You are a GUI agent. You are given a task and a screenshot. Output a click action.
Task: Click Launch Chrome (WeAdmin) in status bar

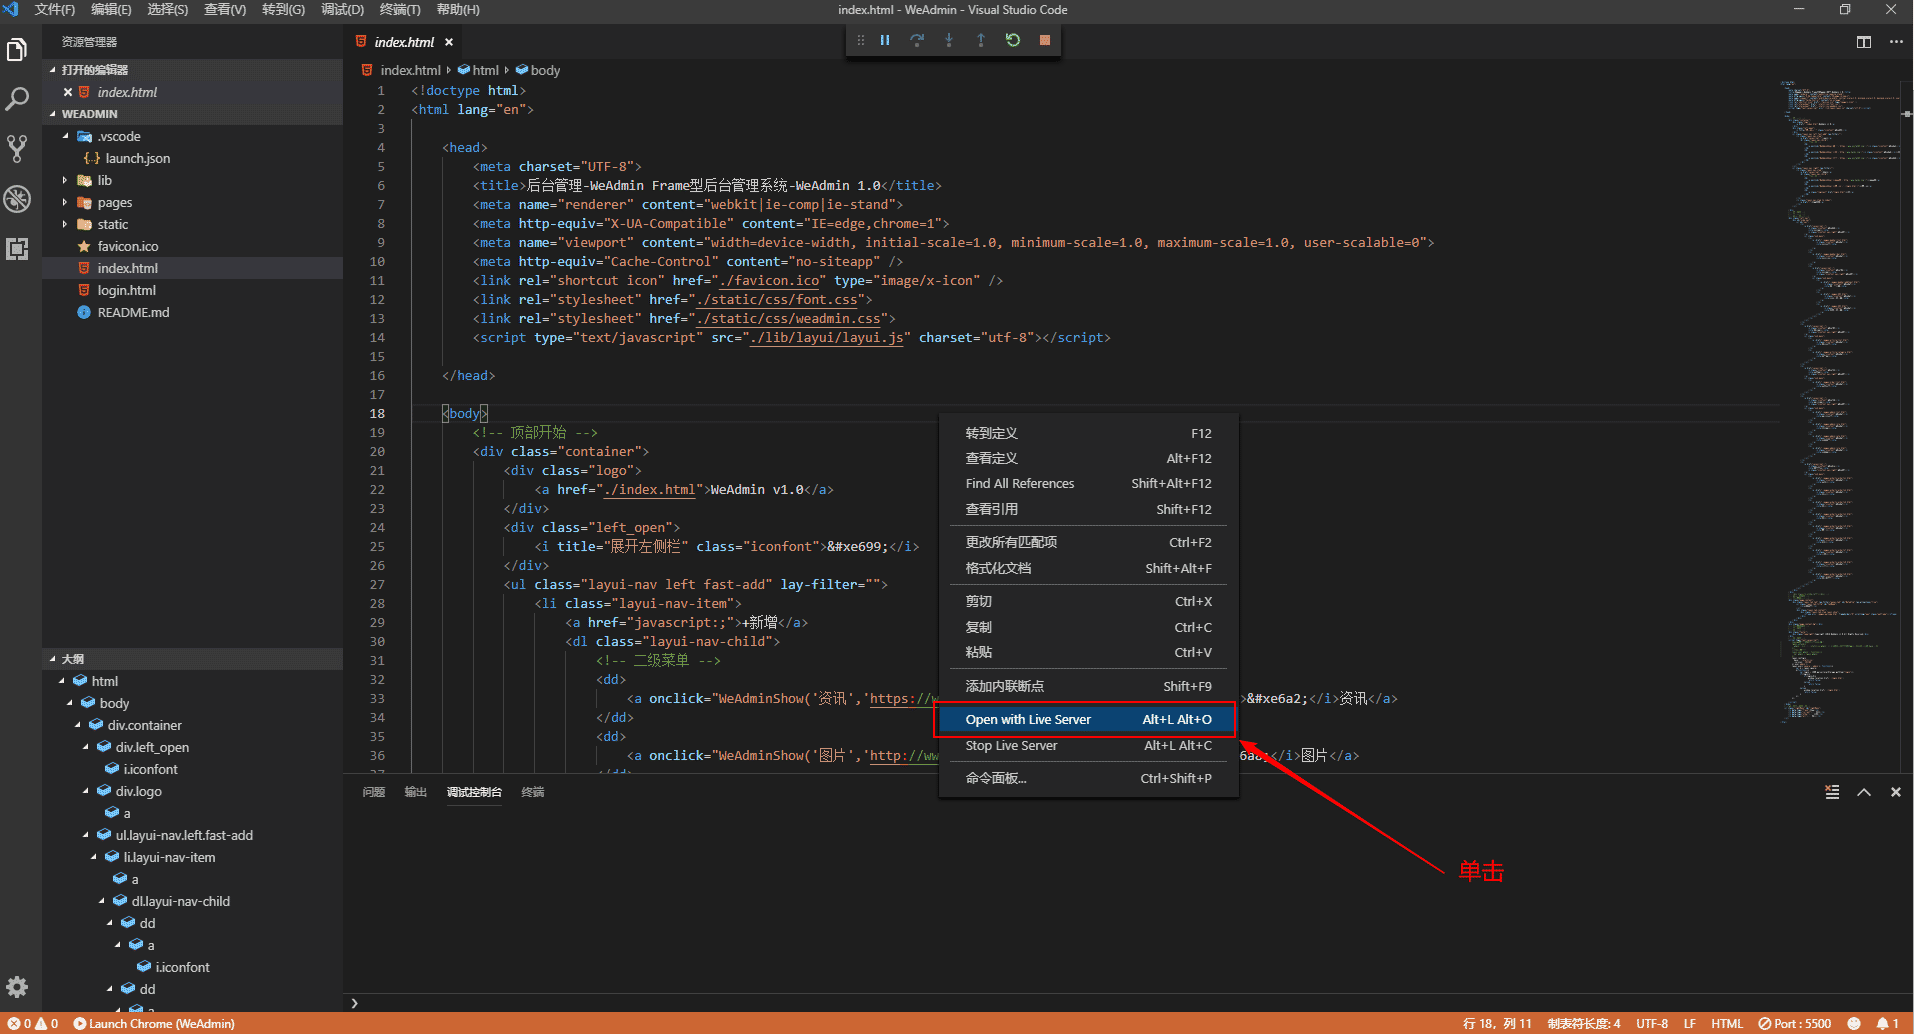[155, 1023]
